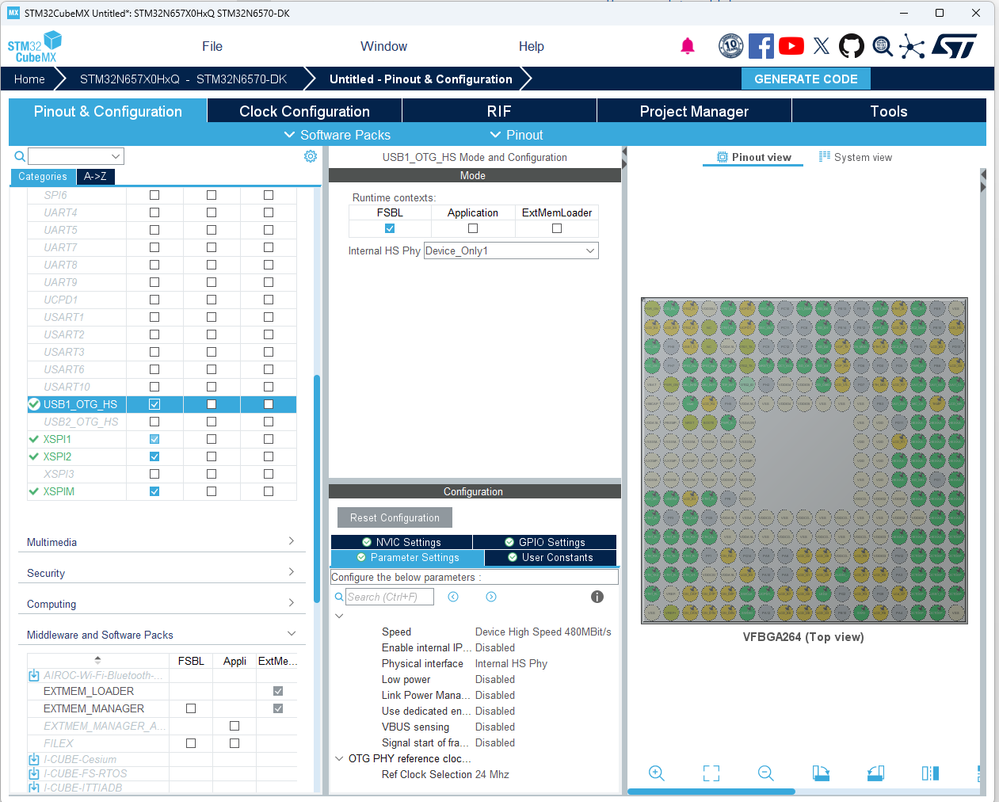Click the globe search icon in header

coord(882,46)
